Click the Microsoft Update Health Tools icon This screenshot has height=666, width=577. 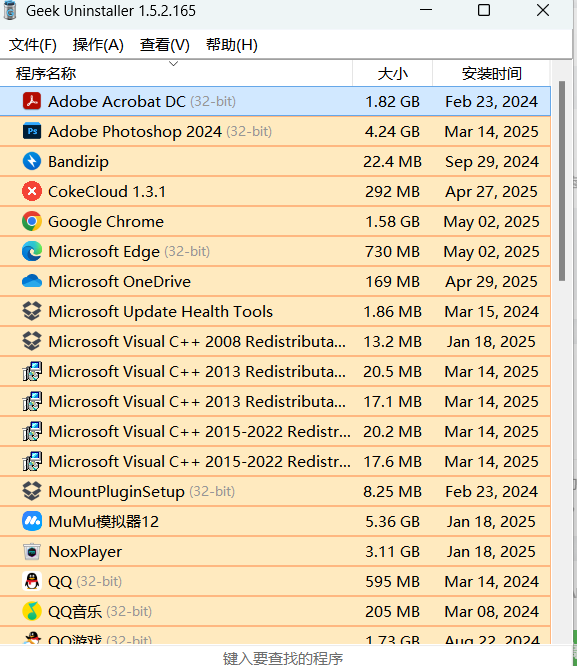(32, 311)
